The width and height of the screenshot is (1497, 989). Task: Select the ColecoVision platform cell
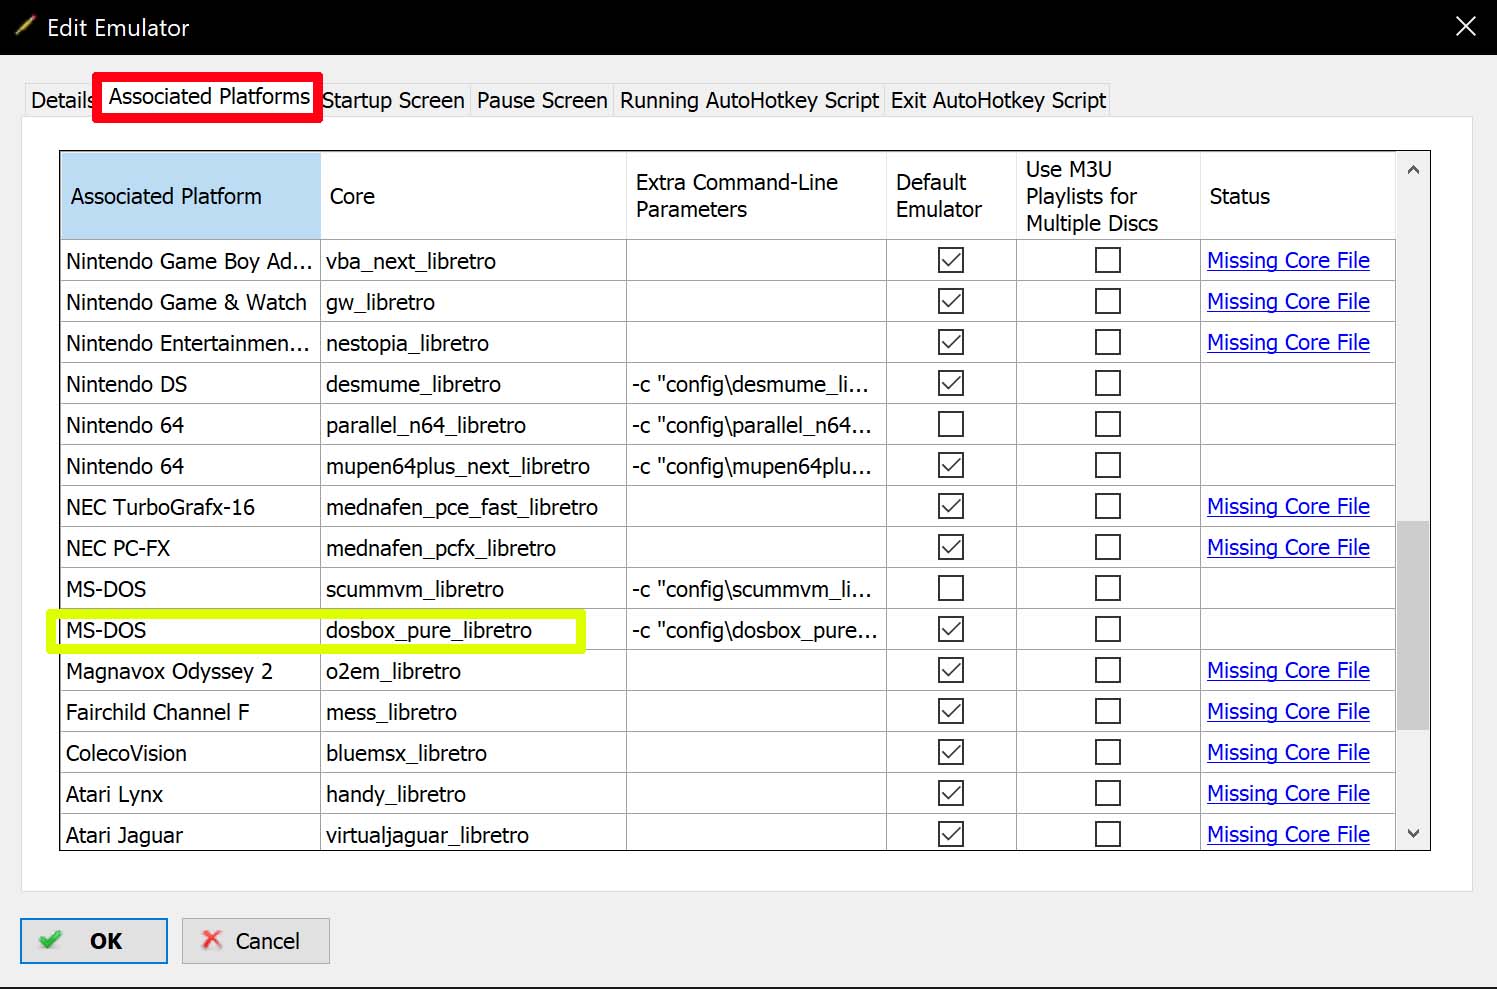(x=190, y=753)
